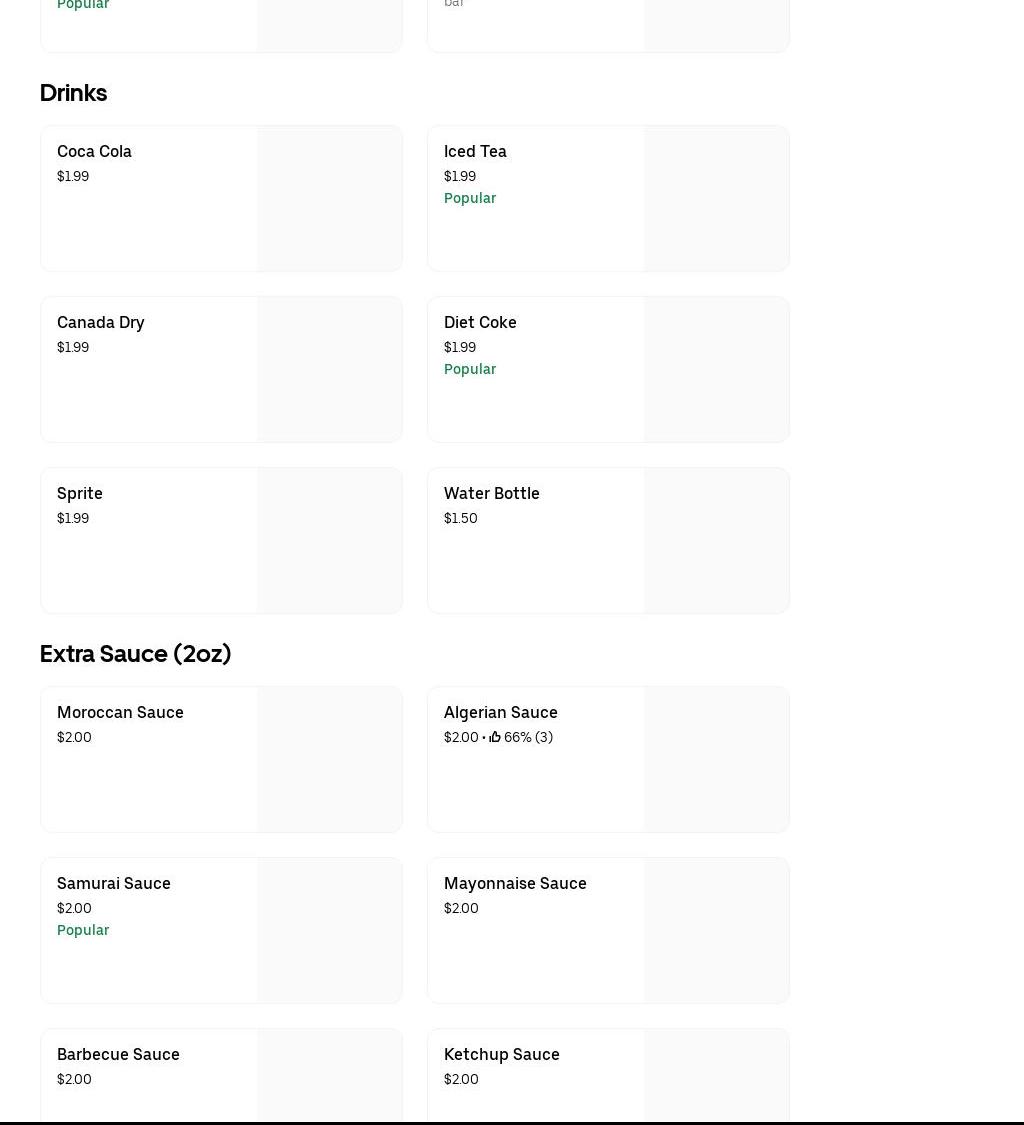Select the Mayonnaise Sauce title
1024x1125 pixels.
coord(515,884)
